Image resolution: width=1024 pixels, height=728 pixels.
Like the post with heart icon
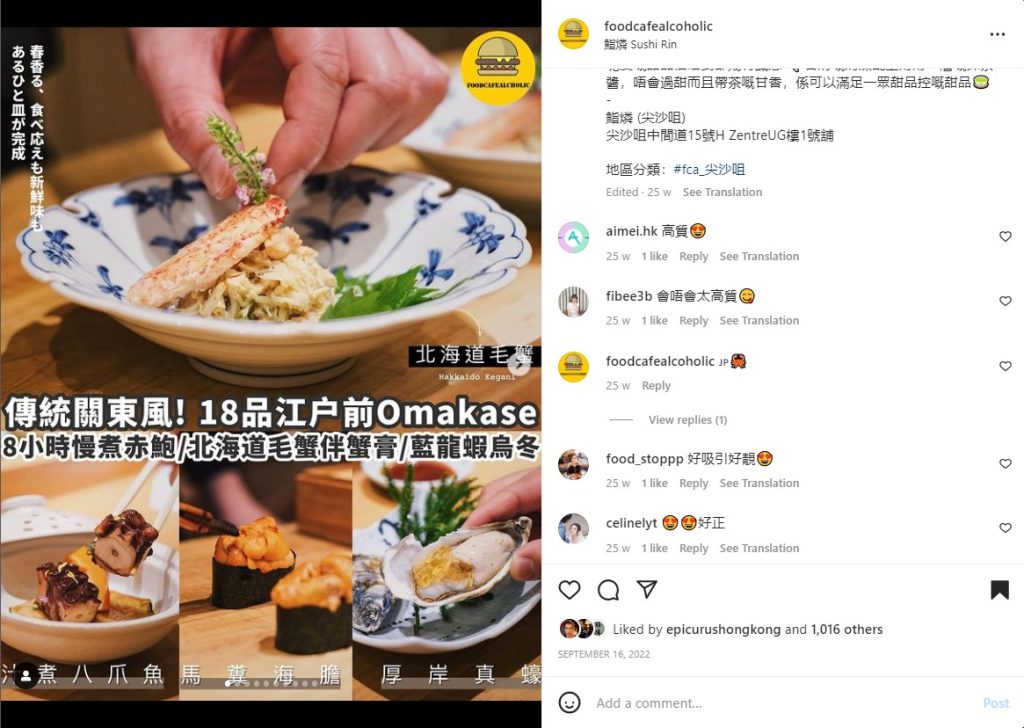(x=569, y=590)
